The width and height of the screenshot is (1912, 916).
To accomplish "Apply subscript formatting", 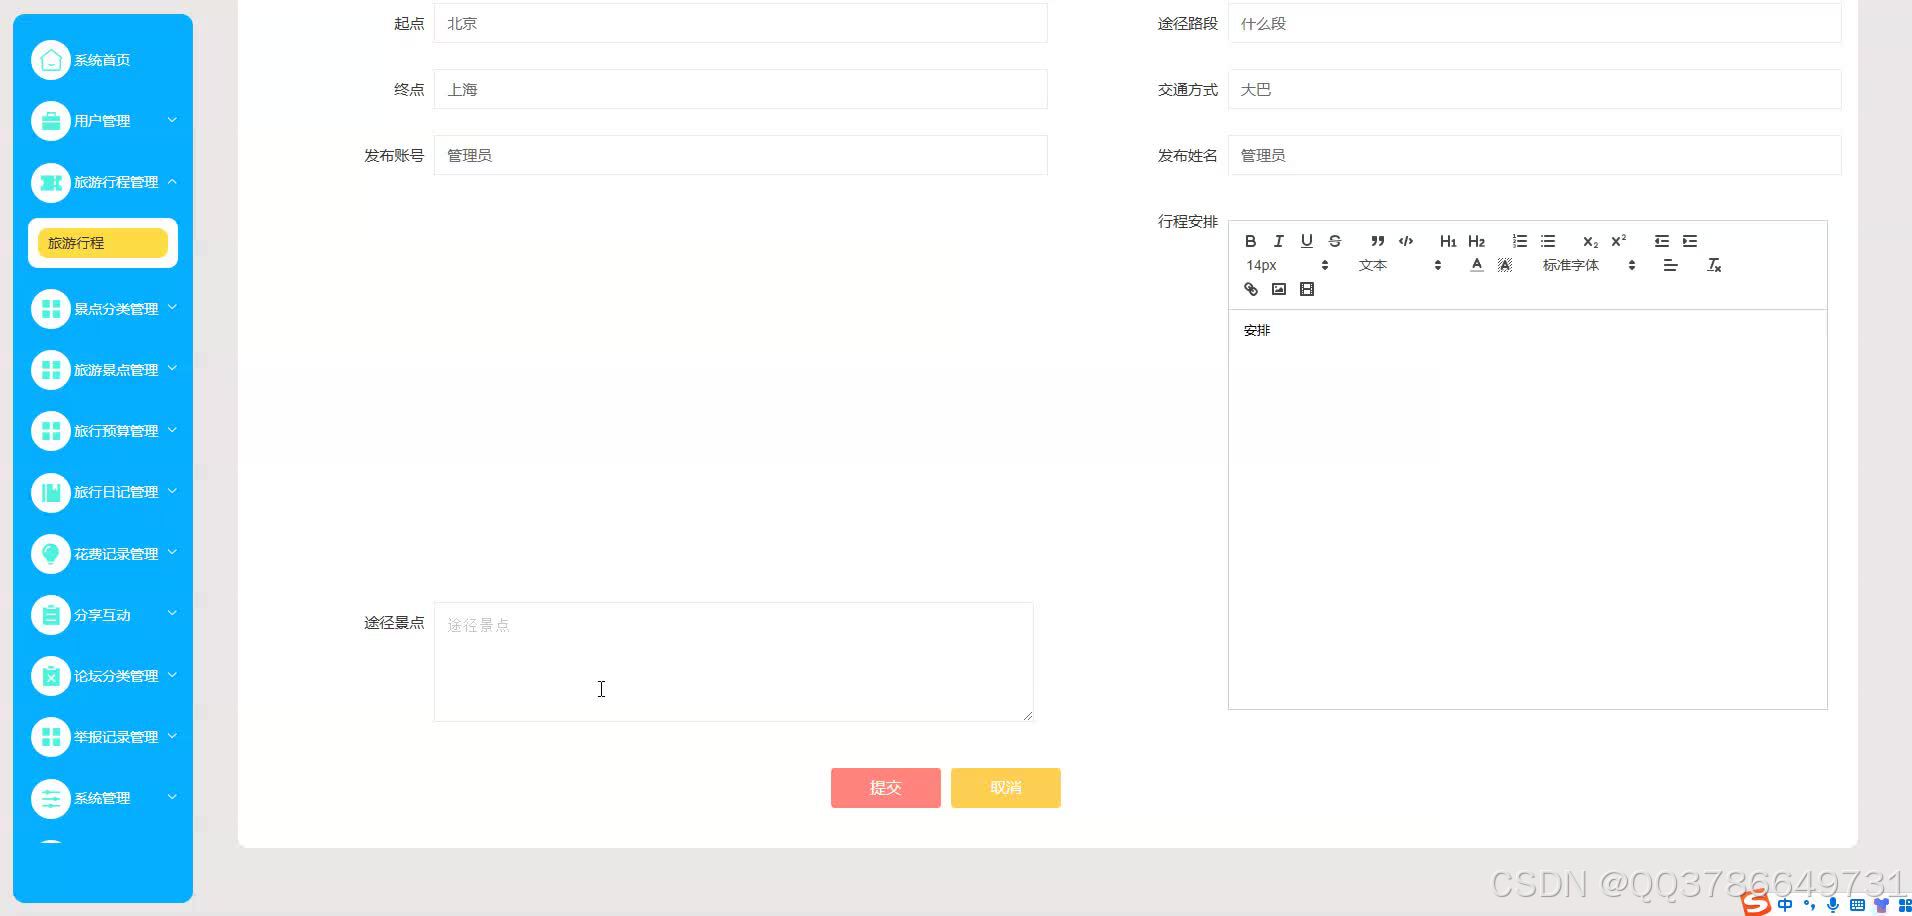I will pyautogui.click(x=1590, y=241).
